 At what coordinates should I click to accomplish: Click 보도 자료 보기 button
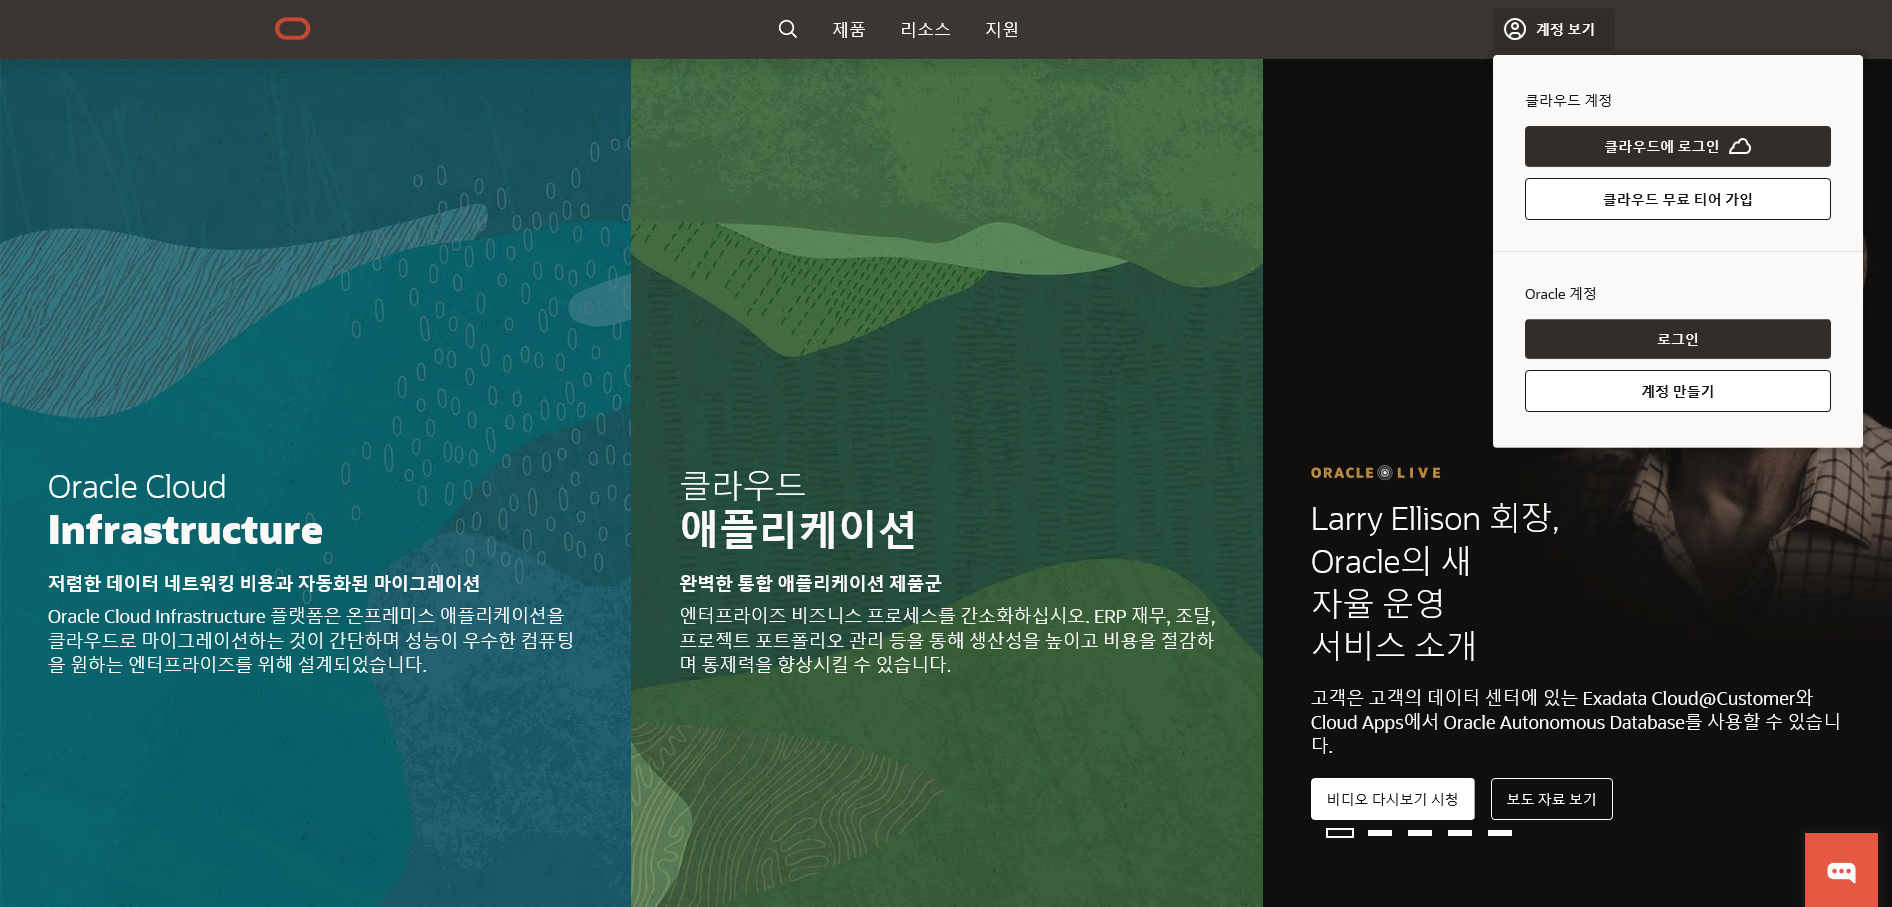pos(1551,799)
